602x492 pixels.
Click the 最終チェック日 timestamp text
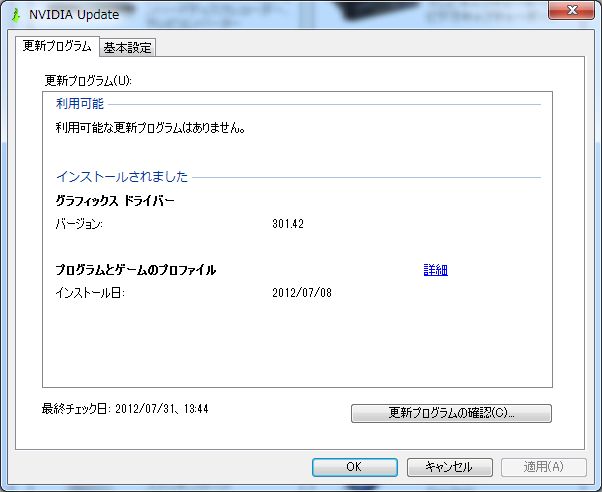[x=125, y=409]
